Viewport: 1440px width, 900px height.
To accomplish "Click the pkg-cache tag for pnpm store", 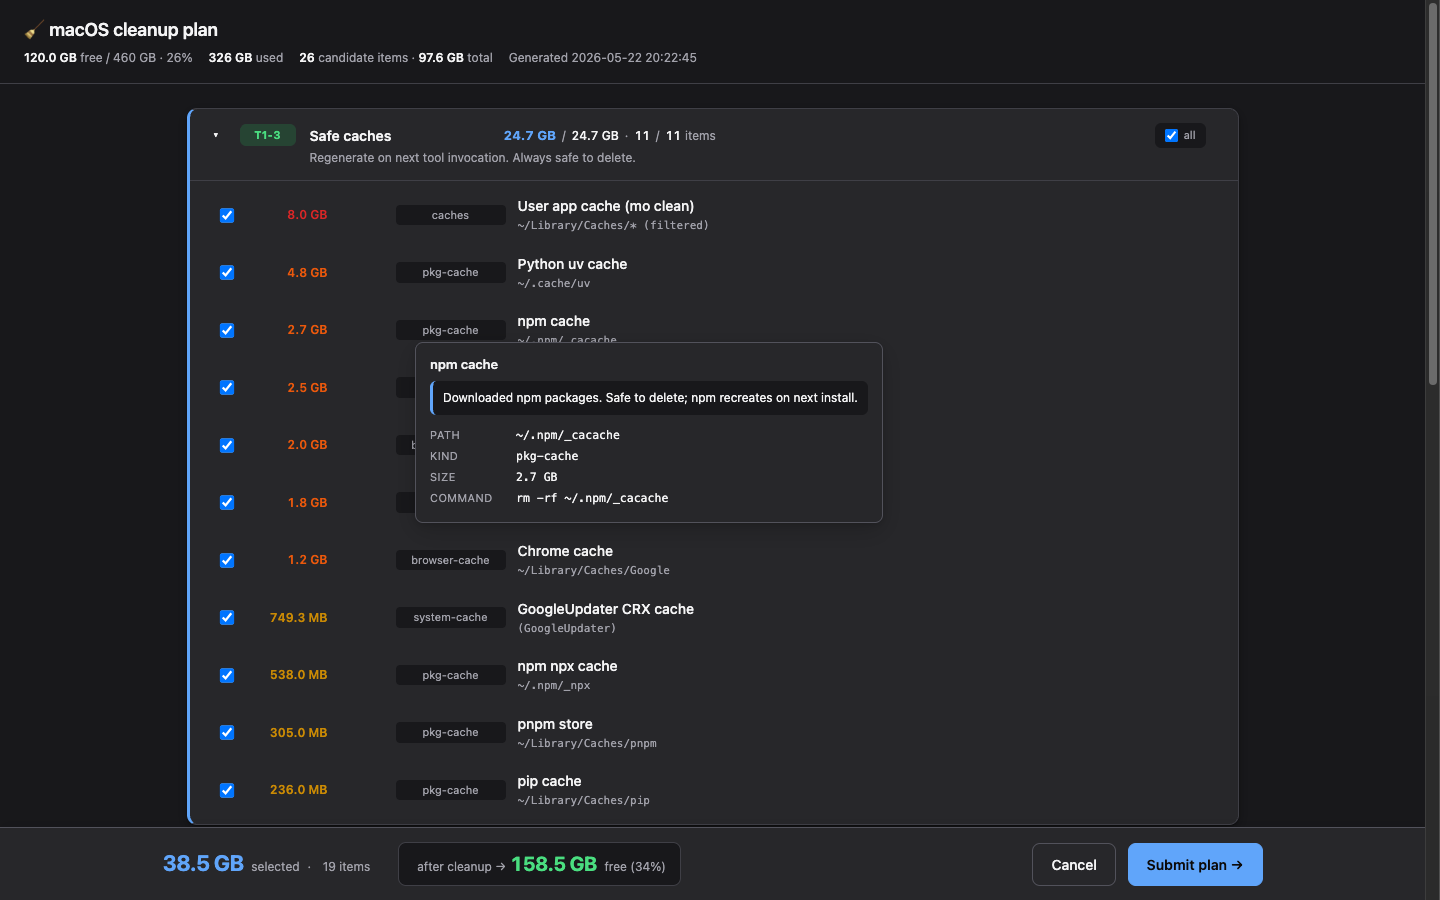I will 450,732.
